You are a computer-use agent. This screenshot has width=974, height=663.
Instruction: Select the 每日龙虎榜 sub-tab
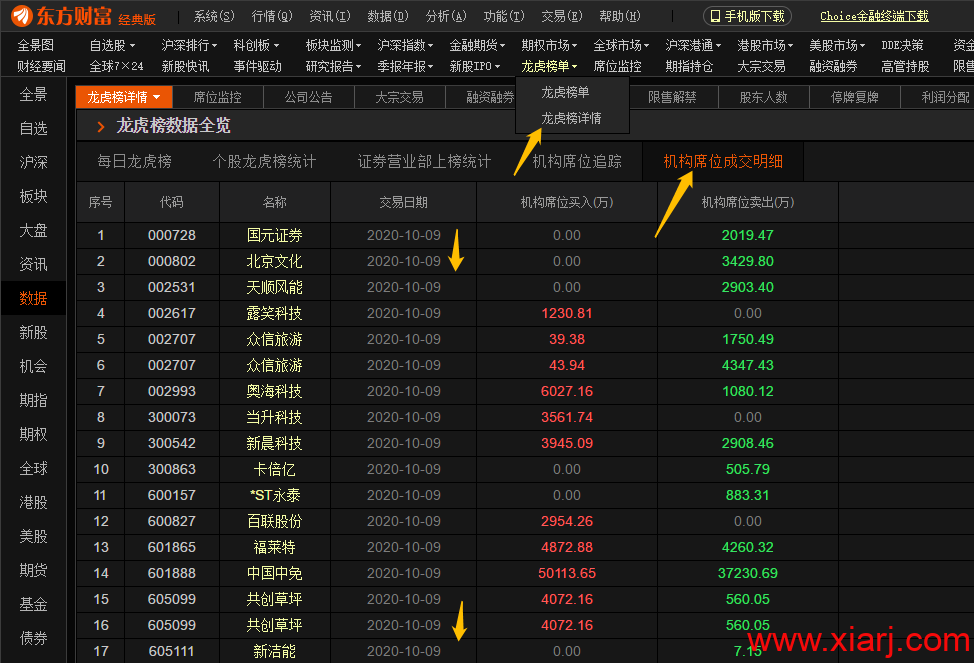(134, 162)
